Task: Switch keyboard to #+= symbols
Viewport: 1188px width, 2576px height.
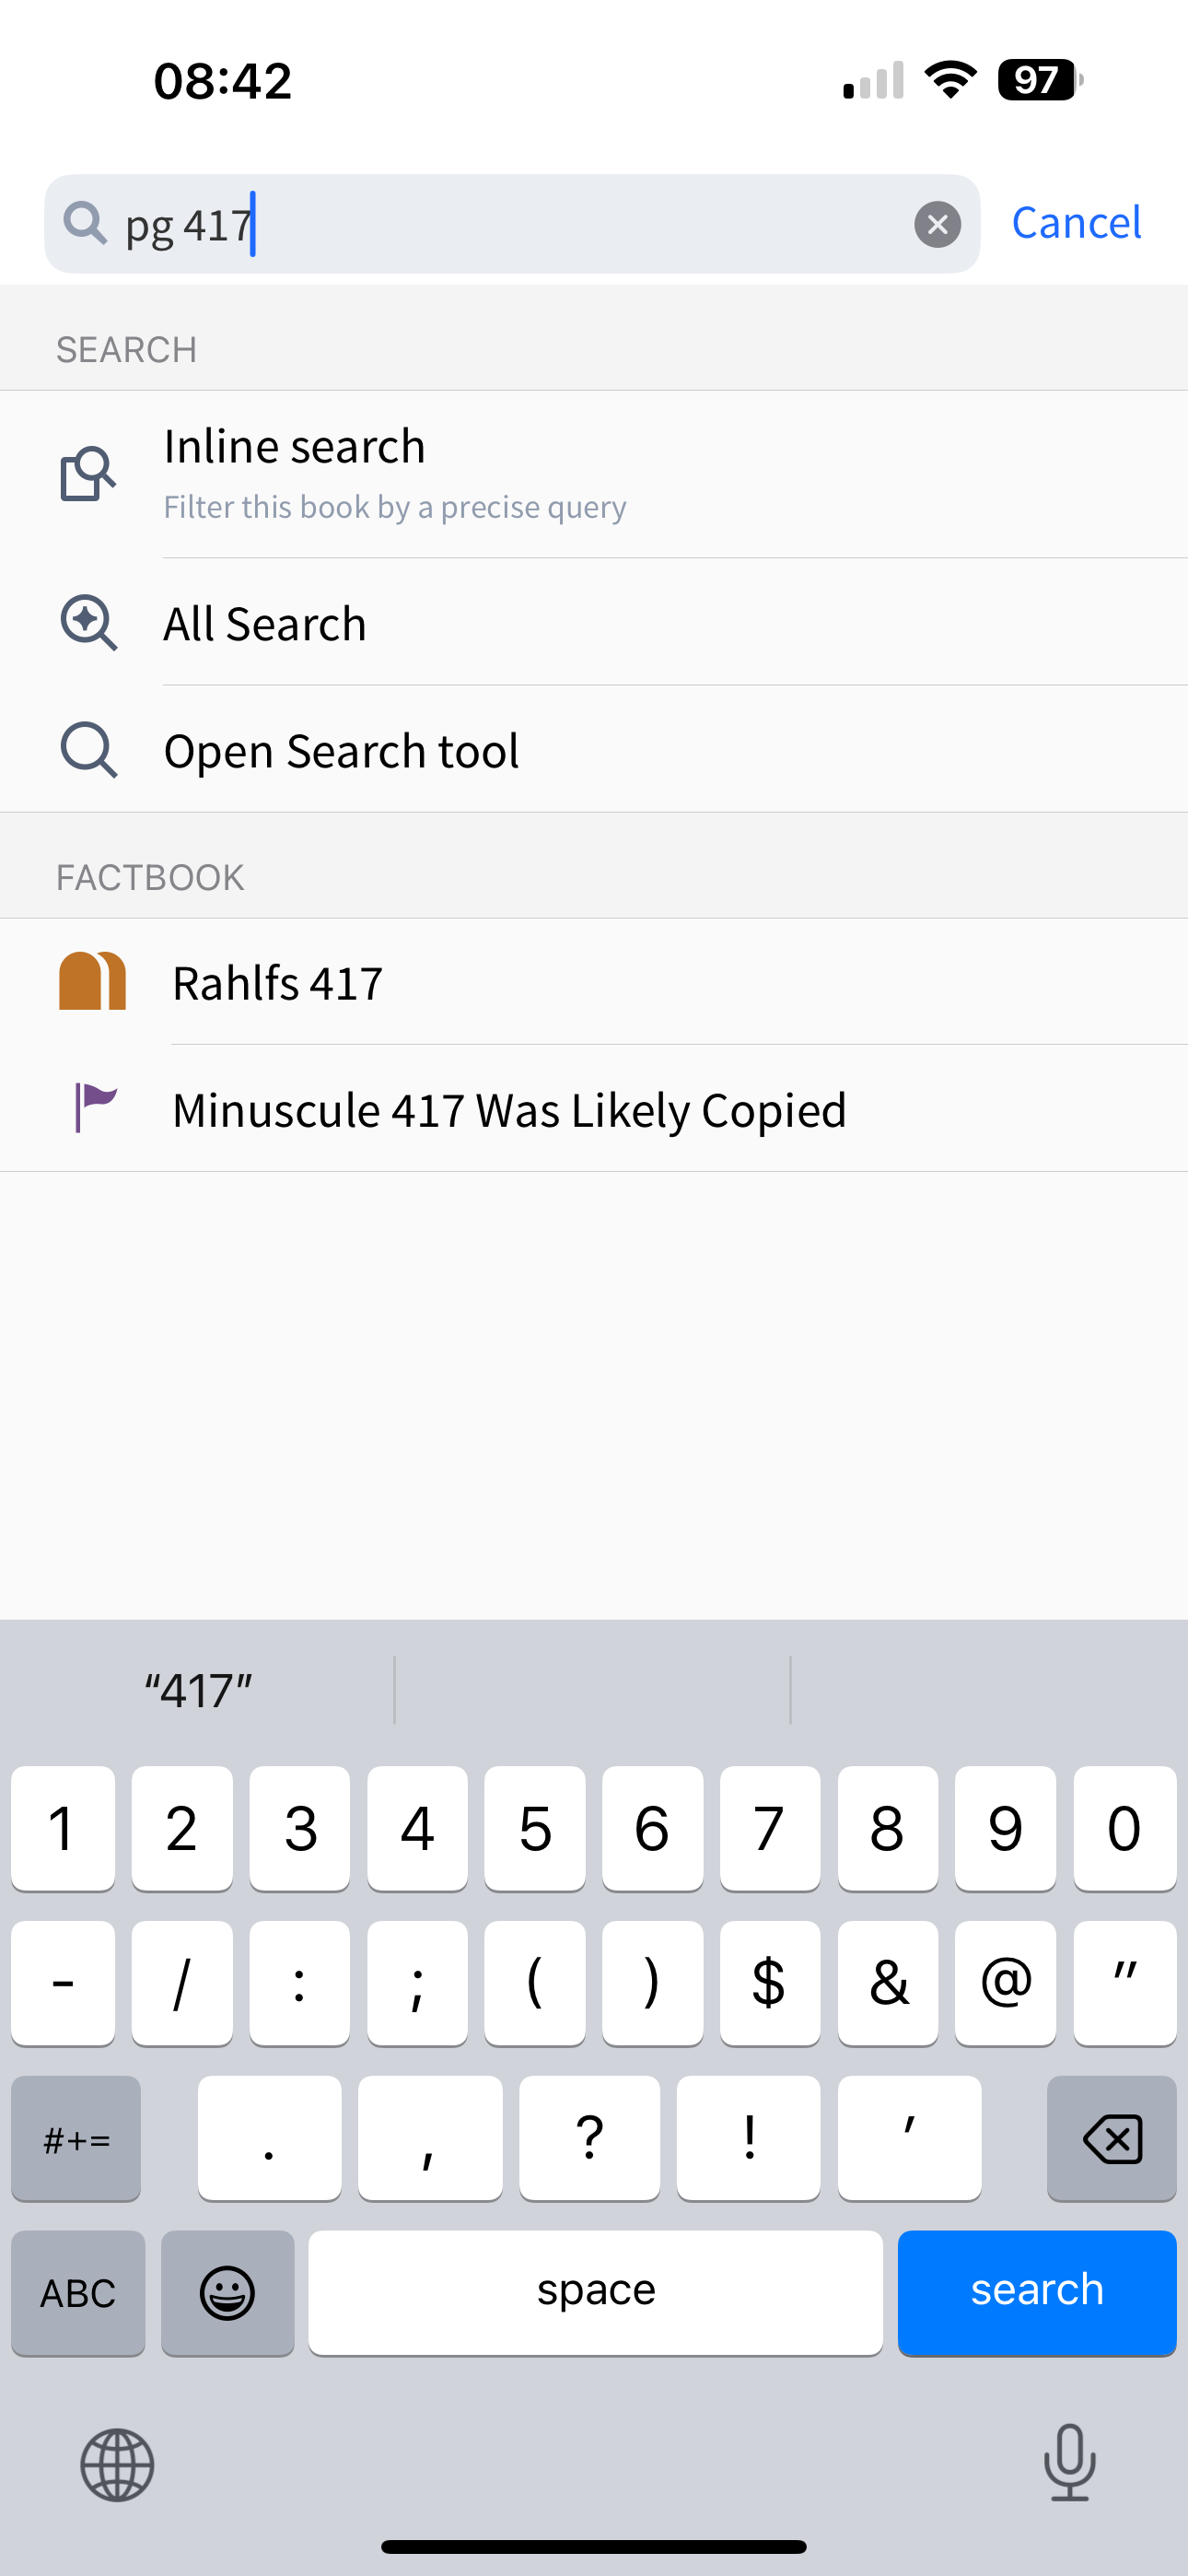Action: [x=76, y=2138]
